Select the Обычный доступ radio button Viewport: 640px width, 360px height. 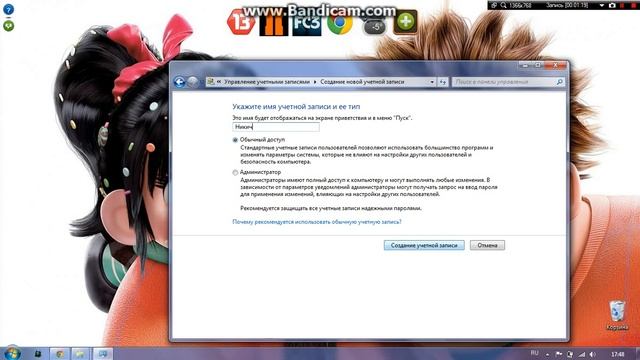pyautogui.click(x=235, y=140)
